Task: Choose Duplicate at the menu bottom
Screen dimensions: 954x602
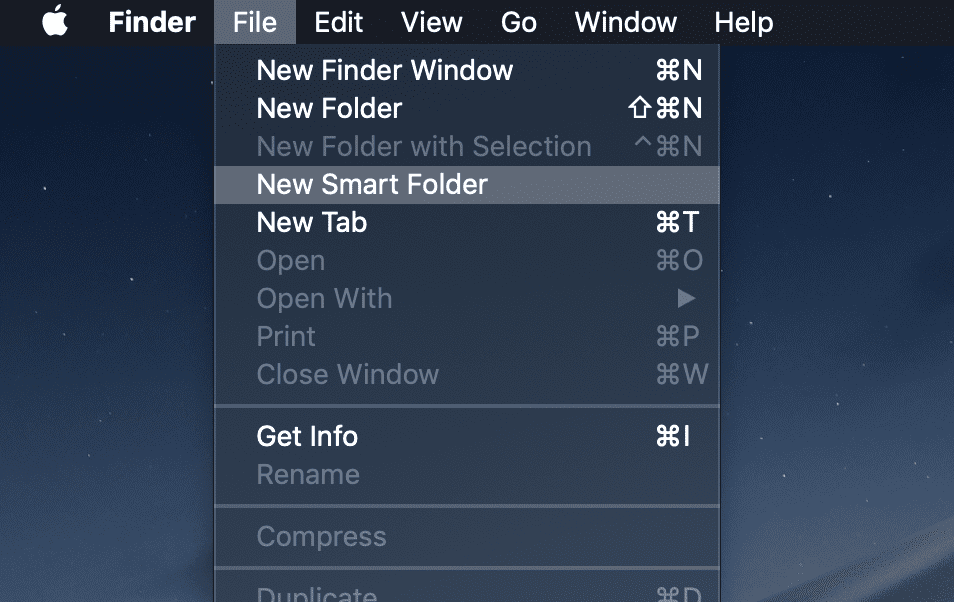Action: click(x=316, y=592)
